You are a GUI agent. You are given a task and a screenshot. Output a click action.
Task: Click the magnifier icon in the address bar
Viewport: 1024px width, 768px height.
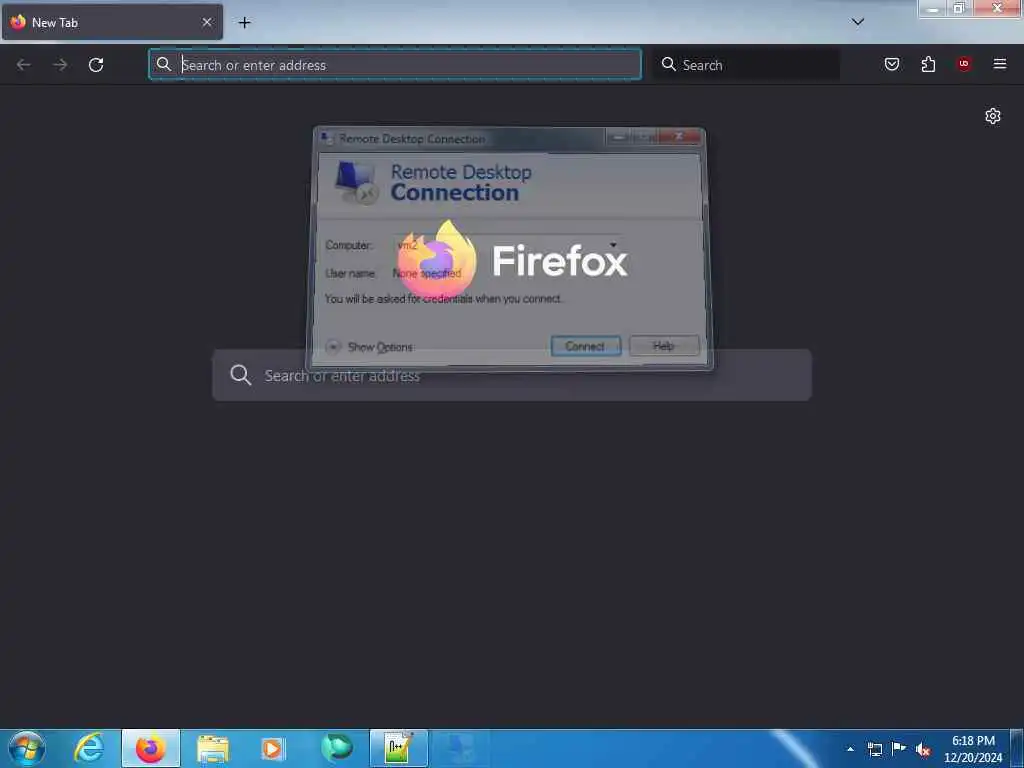click(x=164, y=64)
